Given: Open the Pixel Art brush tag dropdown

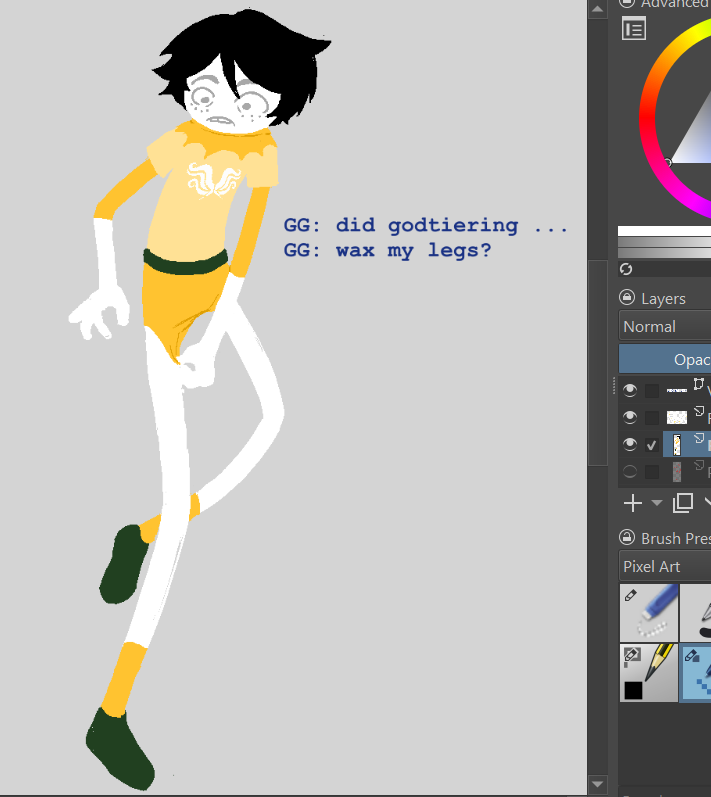Looking at the screenshot, I should tap(665, 566).
